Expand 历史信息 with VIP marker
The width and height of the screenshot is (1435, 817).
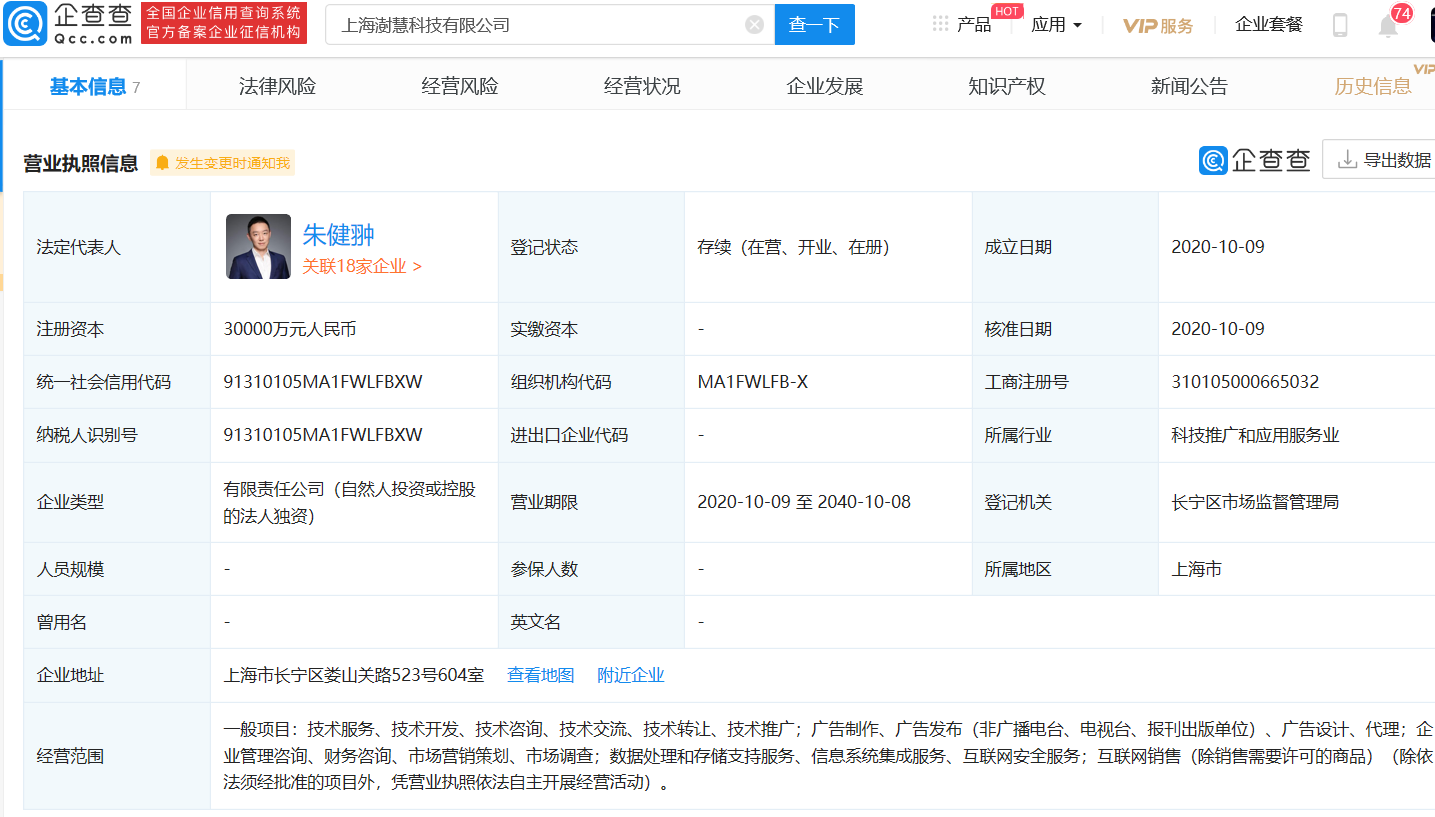click(x=1373, y=86)
